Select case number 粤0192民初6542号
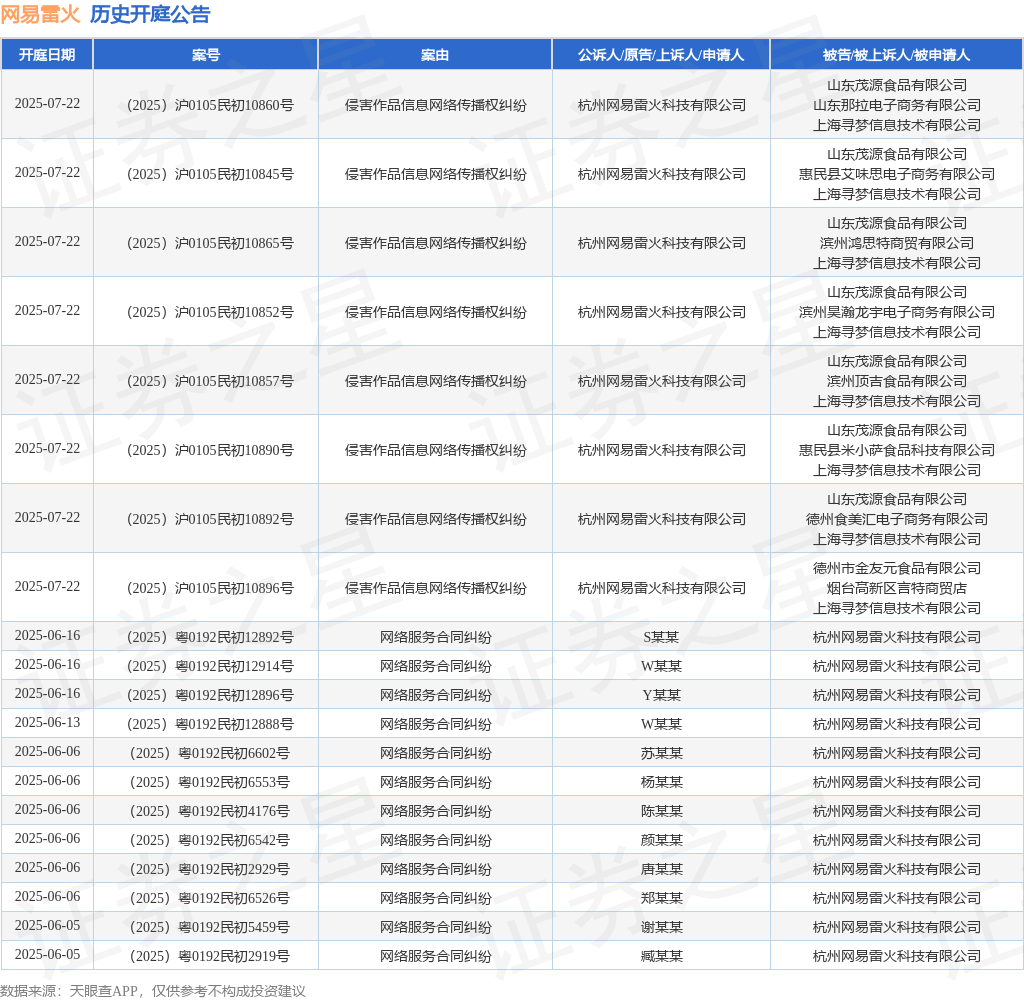 [x=210, y=840]
